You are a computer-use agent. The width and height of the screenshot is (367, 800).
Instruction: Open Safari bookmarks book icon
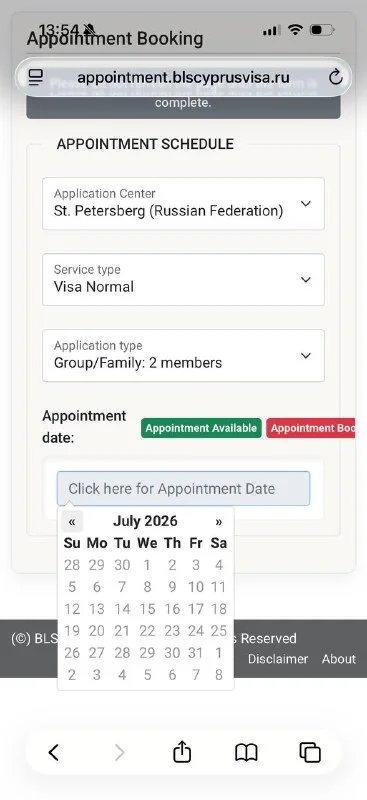click(x=246, y=753)
